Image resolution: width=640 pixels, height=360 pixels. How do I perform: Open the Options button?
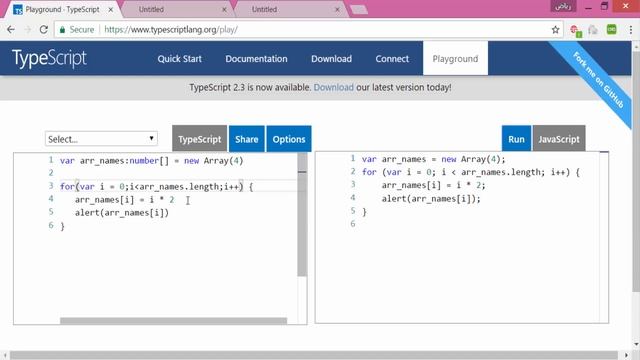coord(289,139)
